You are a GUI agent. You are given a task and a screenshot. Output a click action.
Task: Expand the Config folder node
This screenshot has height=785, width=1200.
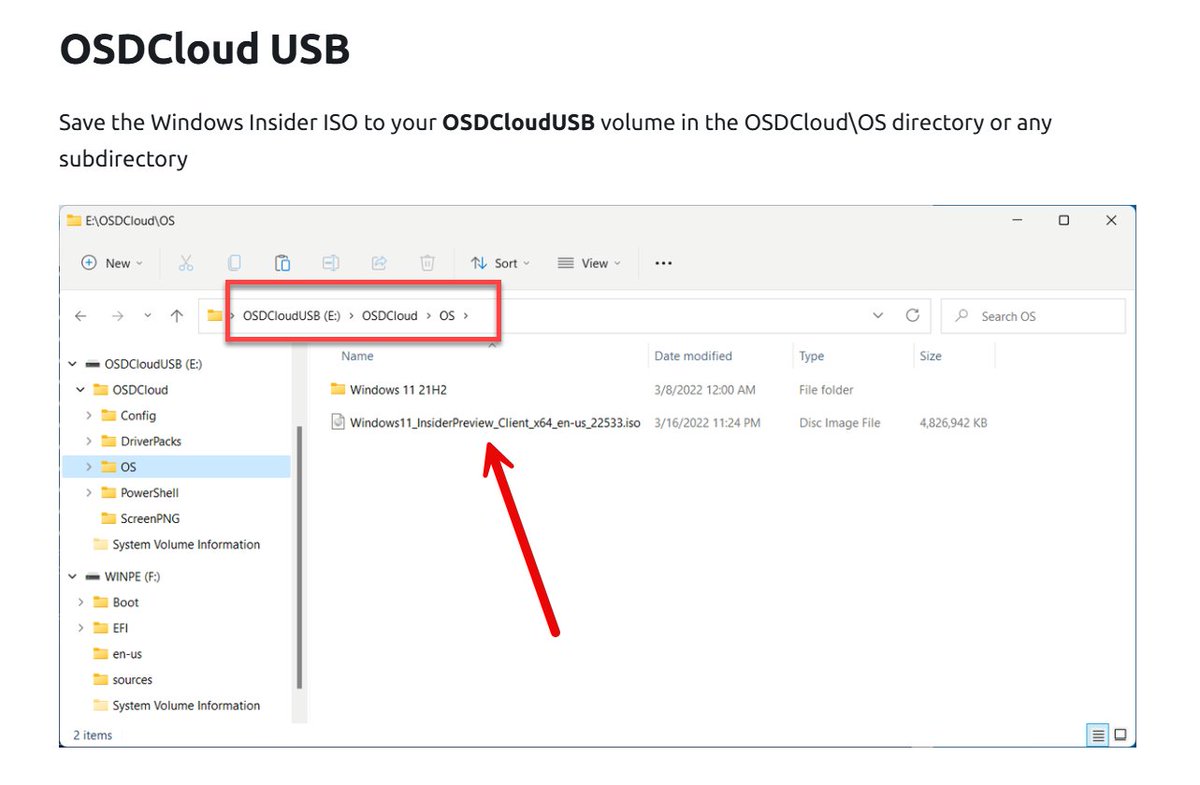[x=89, y=416]
